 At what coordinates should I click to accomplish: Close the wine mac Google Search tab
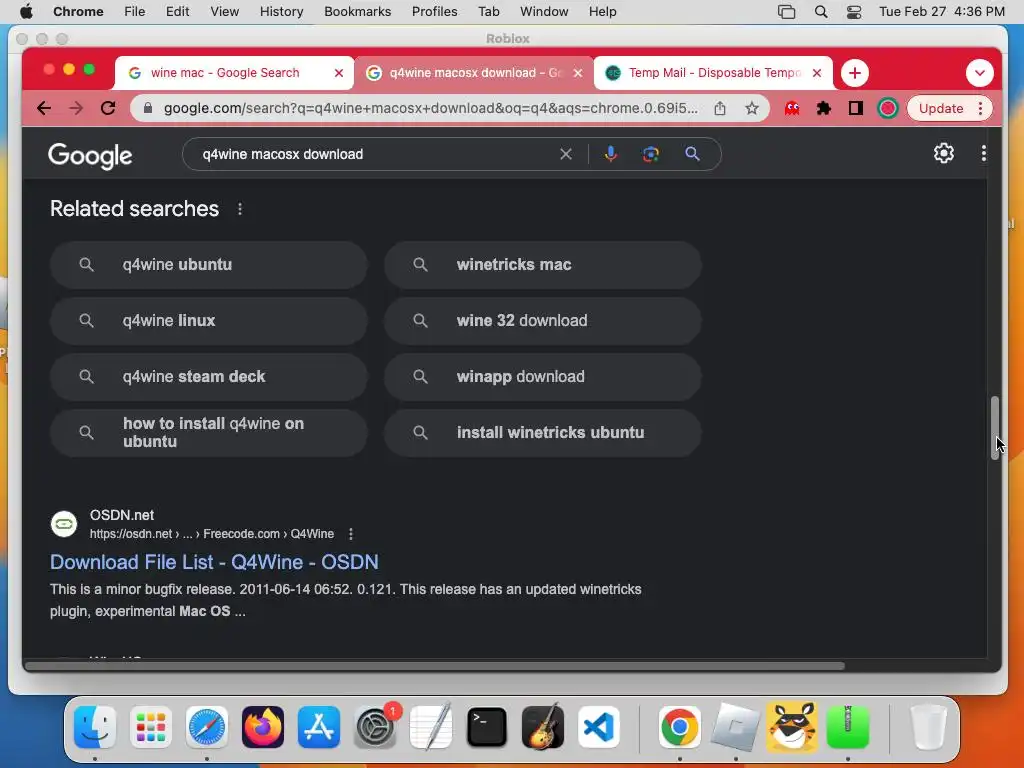click(338, 73)
